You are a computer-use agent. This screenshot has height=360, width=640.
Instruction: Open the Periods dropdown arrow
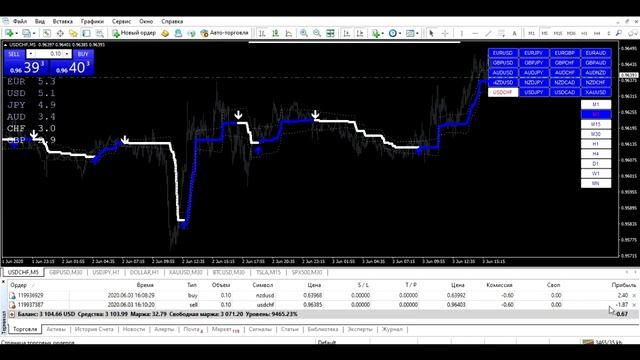coord(400,33)
